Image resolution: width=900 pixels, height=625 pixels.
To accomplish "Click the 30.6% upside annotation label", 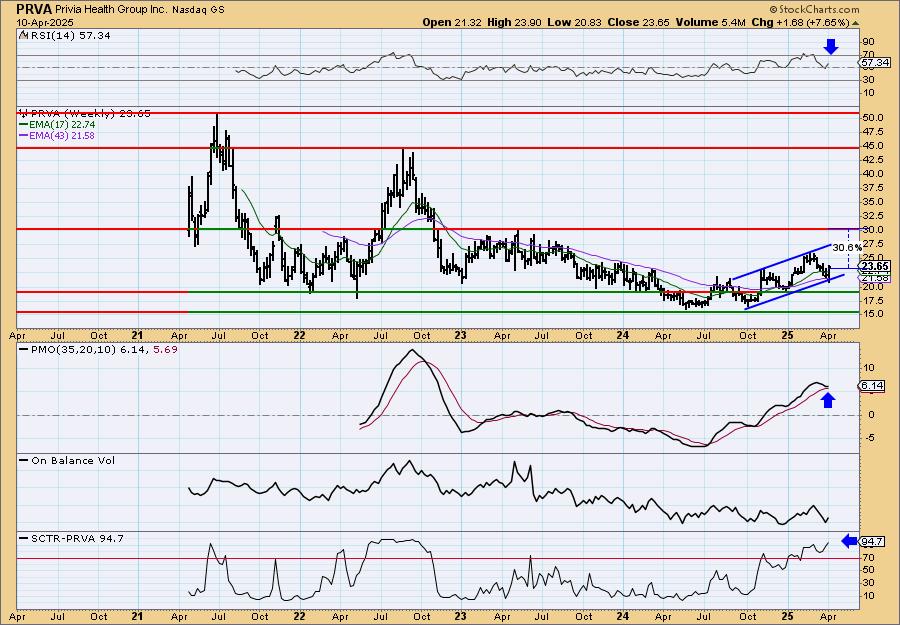I will (x=847, y=247).
